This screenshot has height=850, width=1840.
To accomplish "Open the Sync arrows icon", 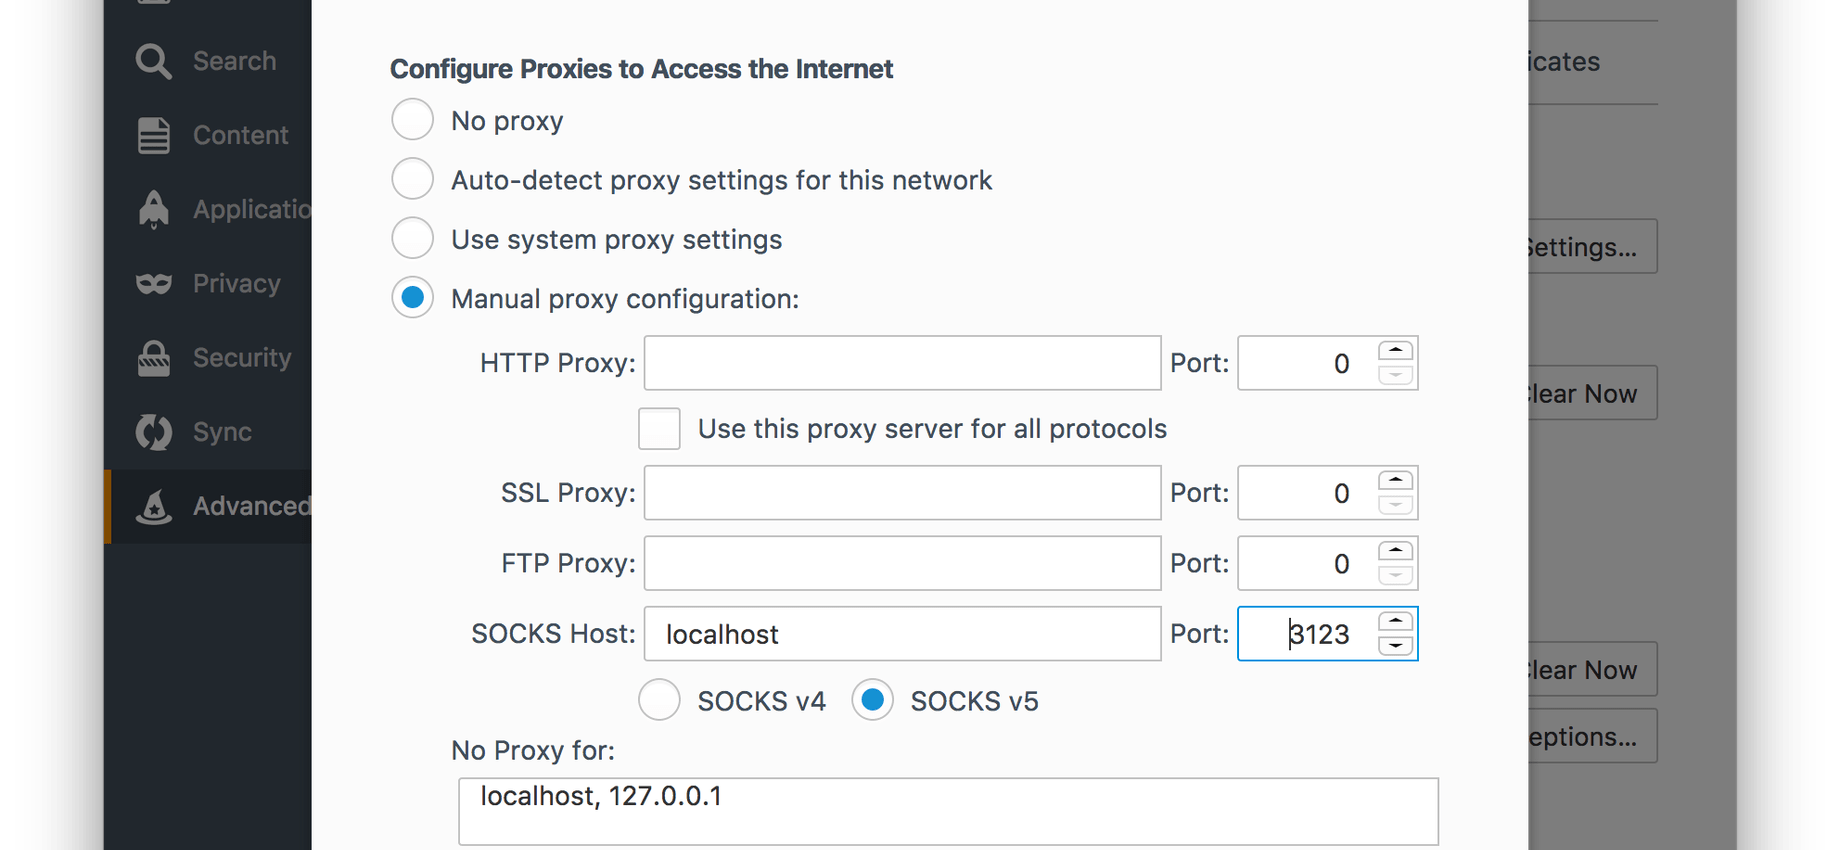I will 154,432.
